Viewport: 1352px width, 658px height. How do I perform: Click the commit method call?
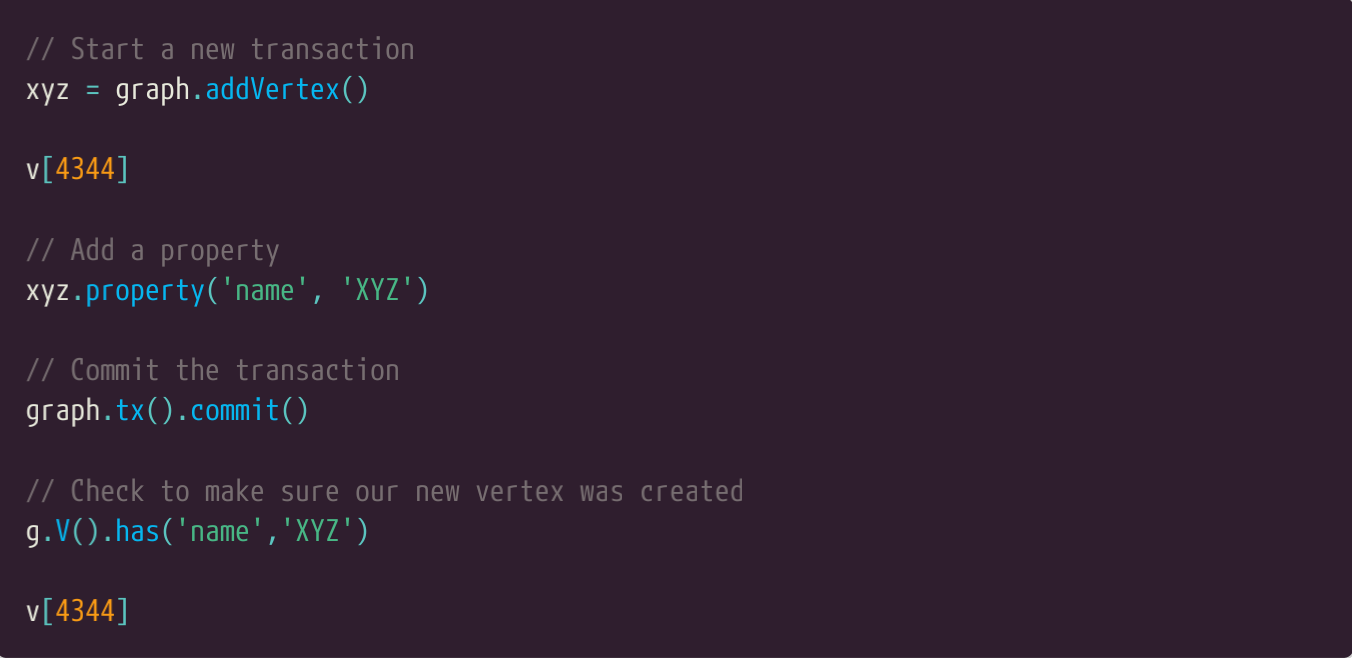point(235,411)
